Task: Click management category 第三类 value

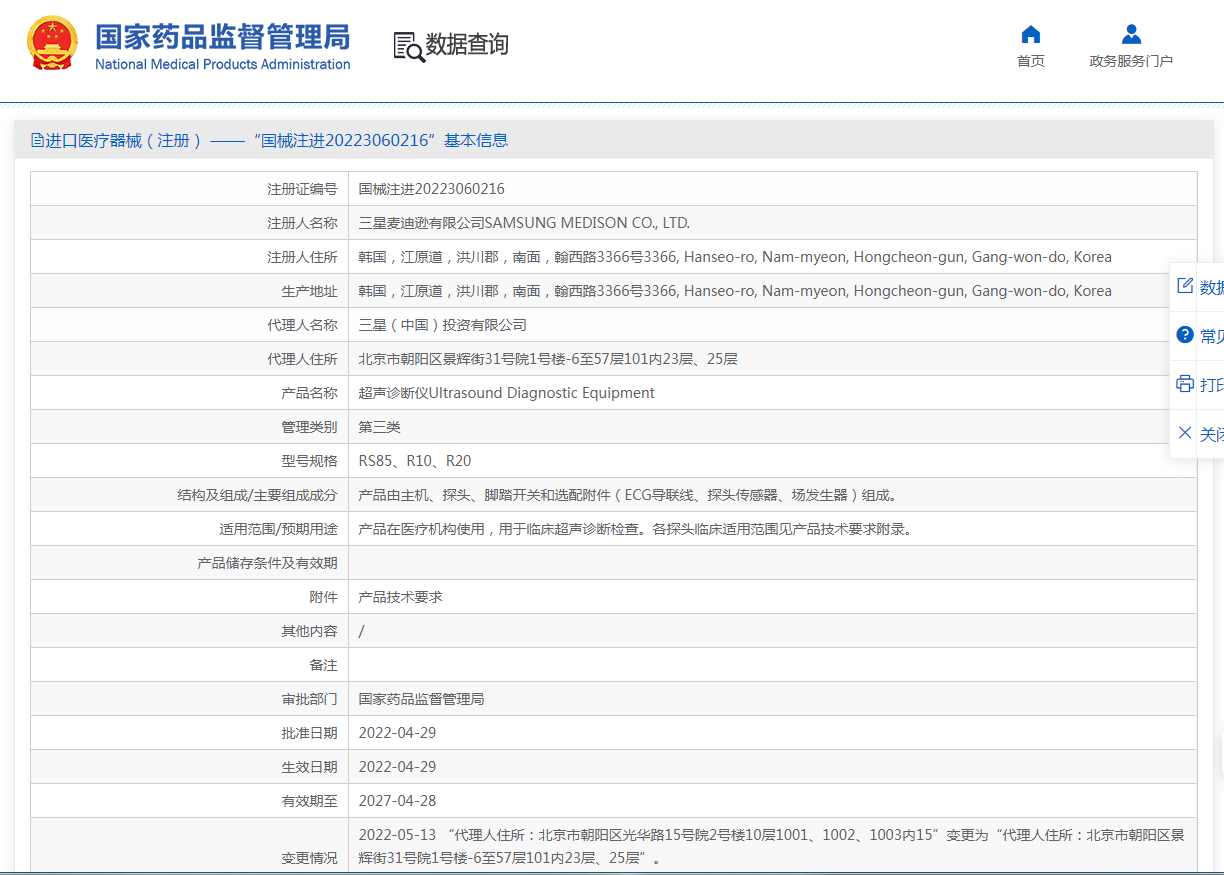Action: [380, 427]
